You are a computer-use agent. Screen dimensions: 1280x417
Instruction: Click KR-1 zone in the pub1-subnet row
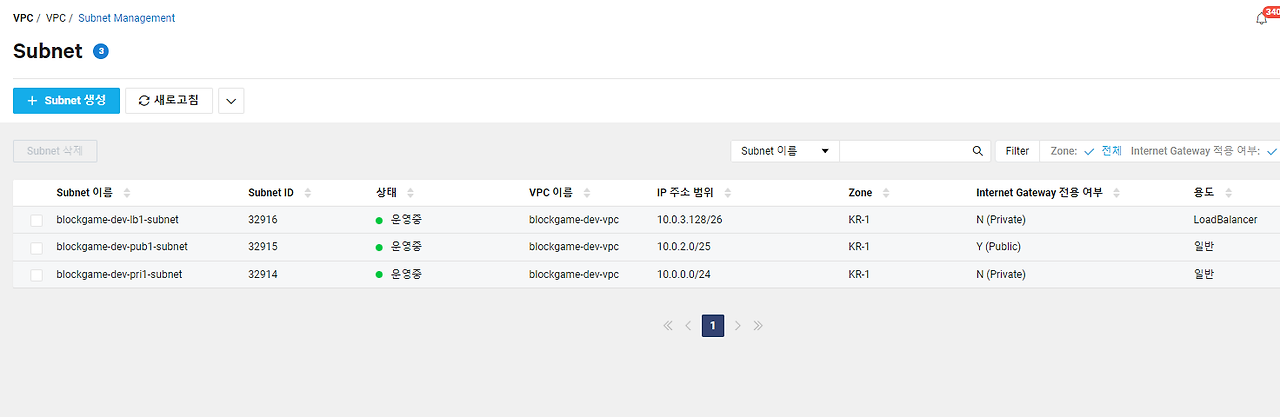[x=859, y=247]
